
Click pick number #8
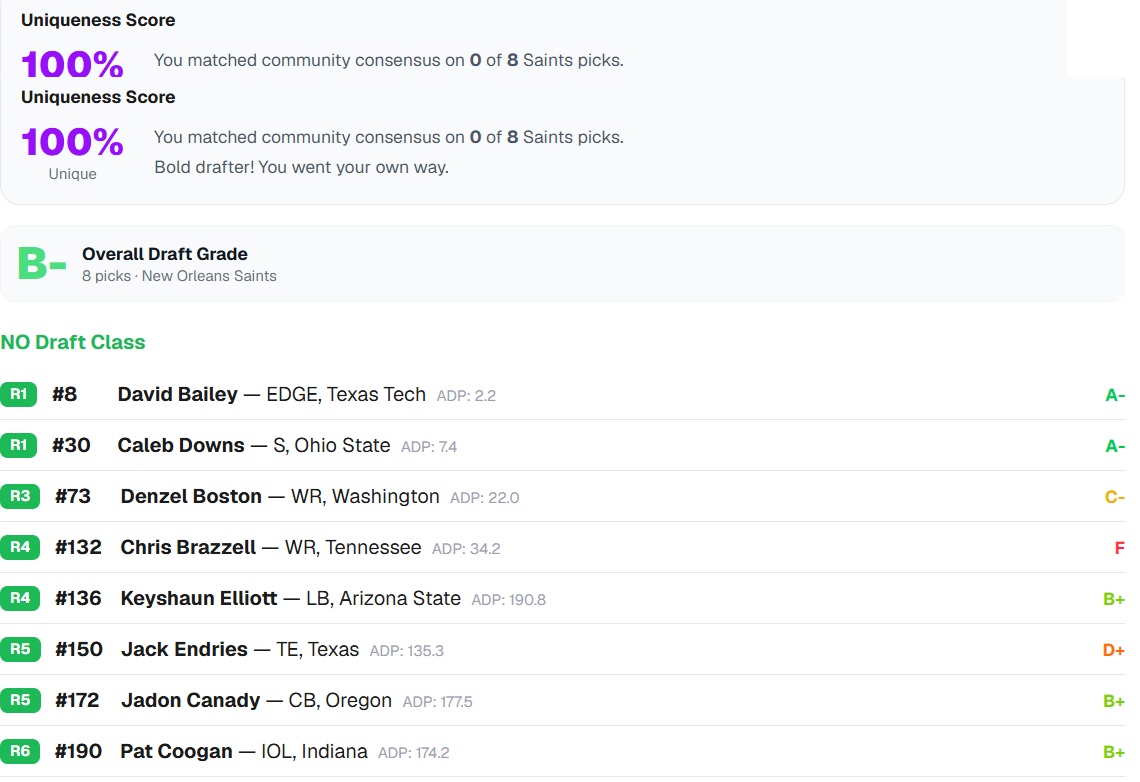coord(65,394)
